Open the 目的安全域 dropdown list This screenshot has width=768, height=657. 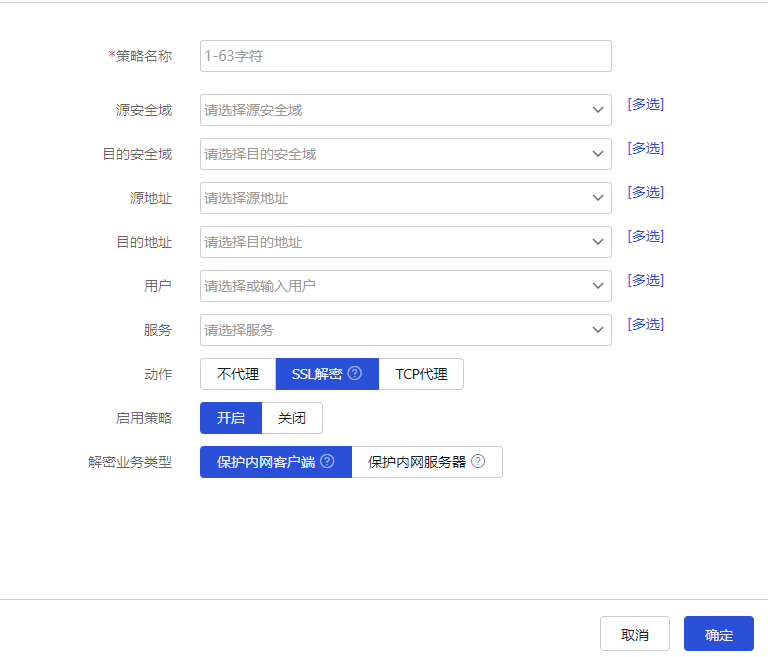point(405,154)
